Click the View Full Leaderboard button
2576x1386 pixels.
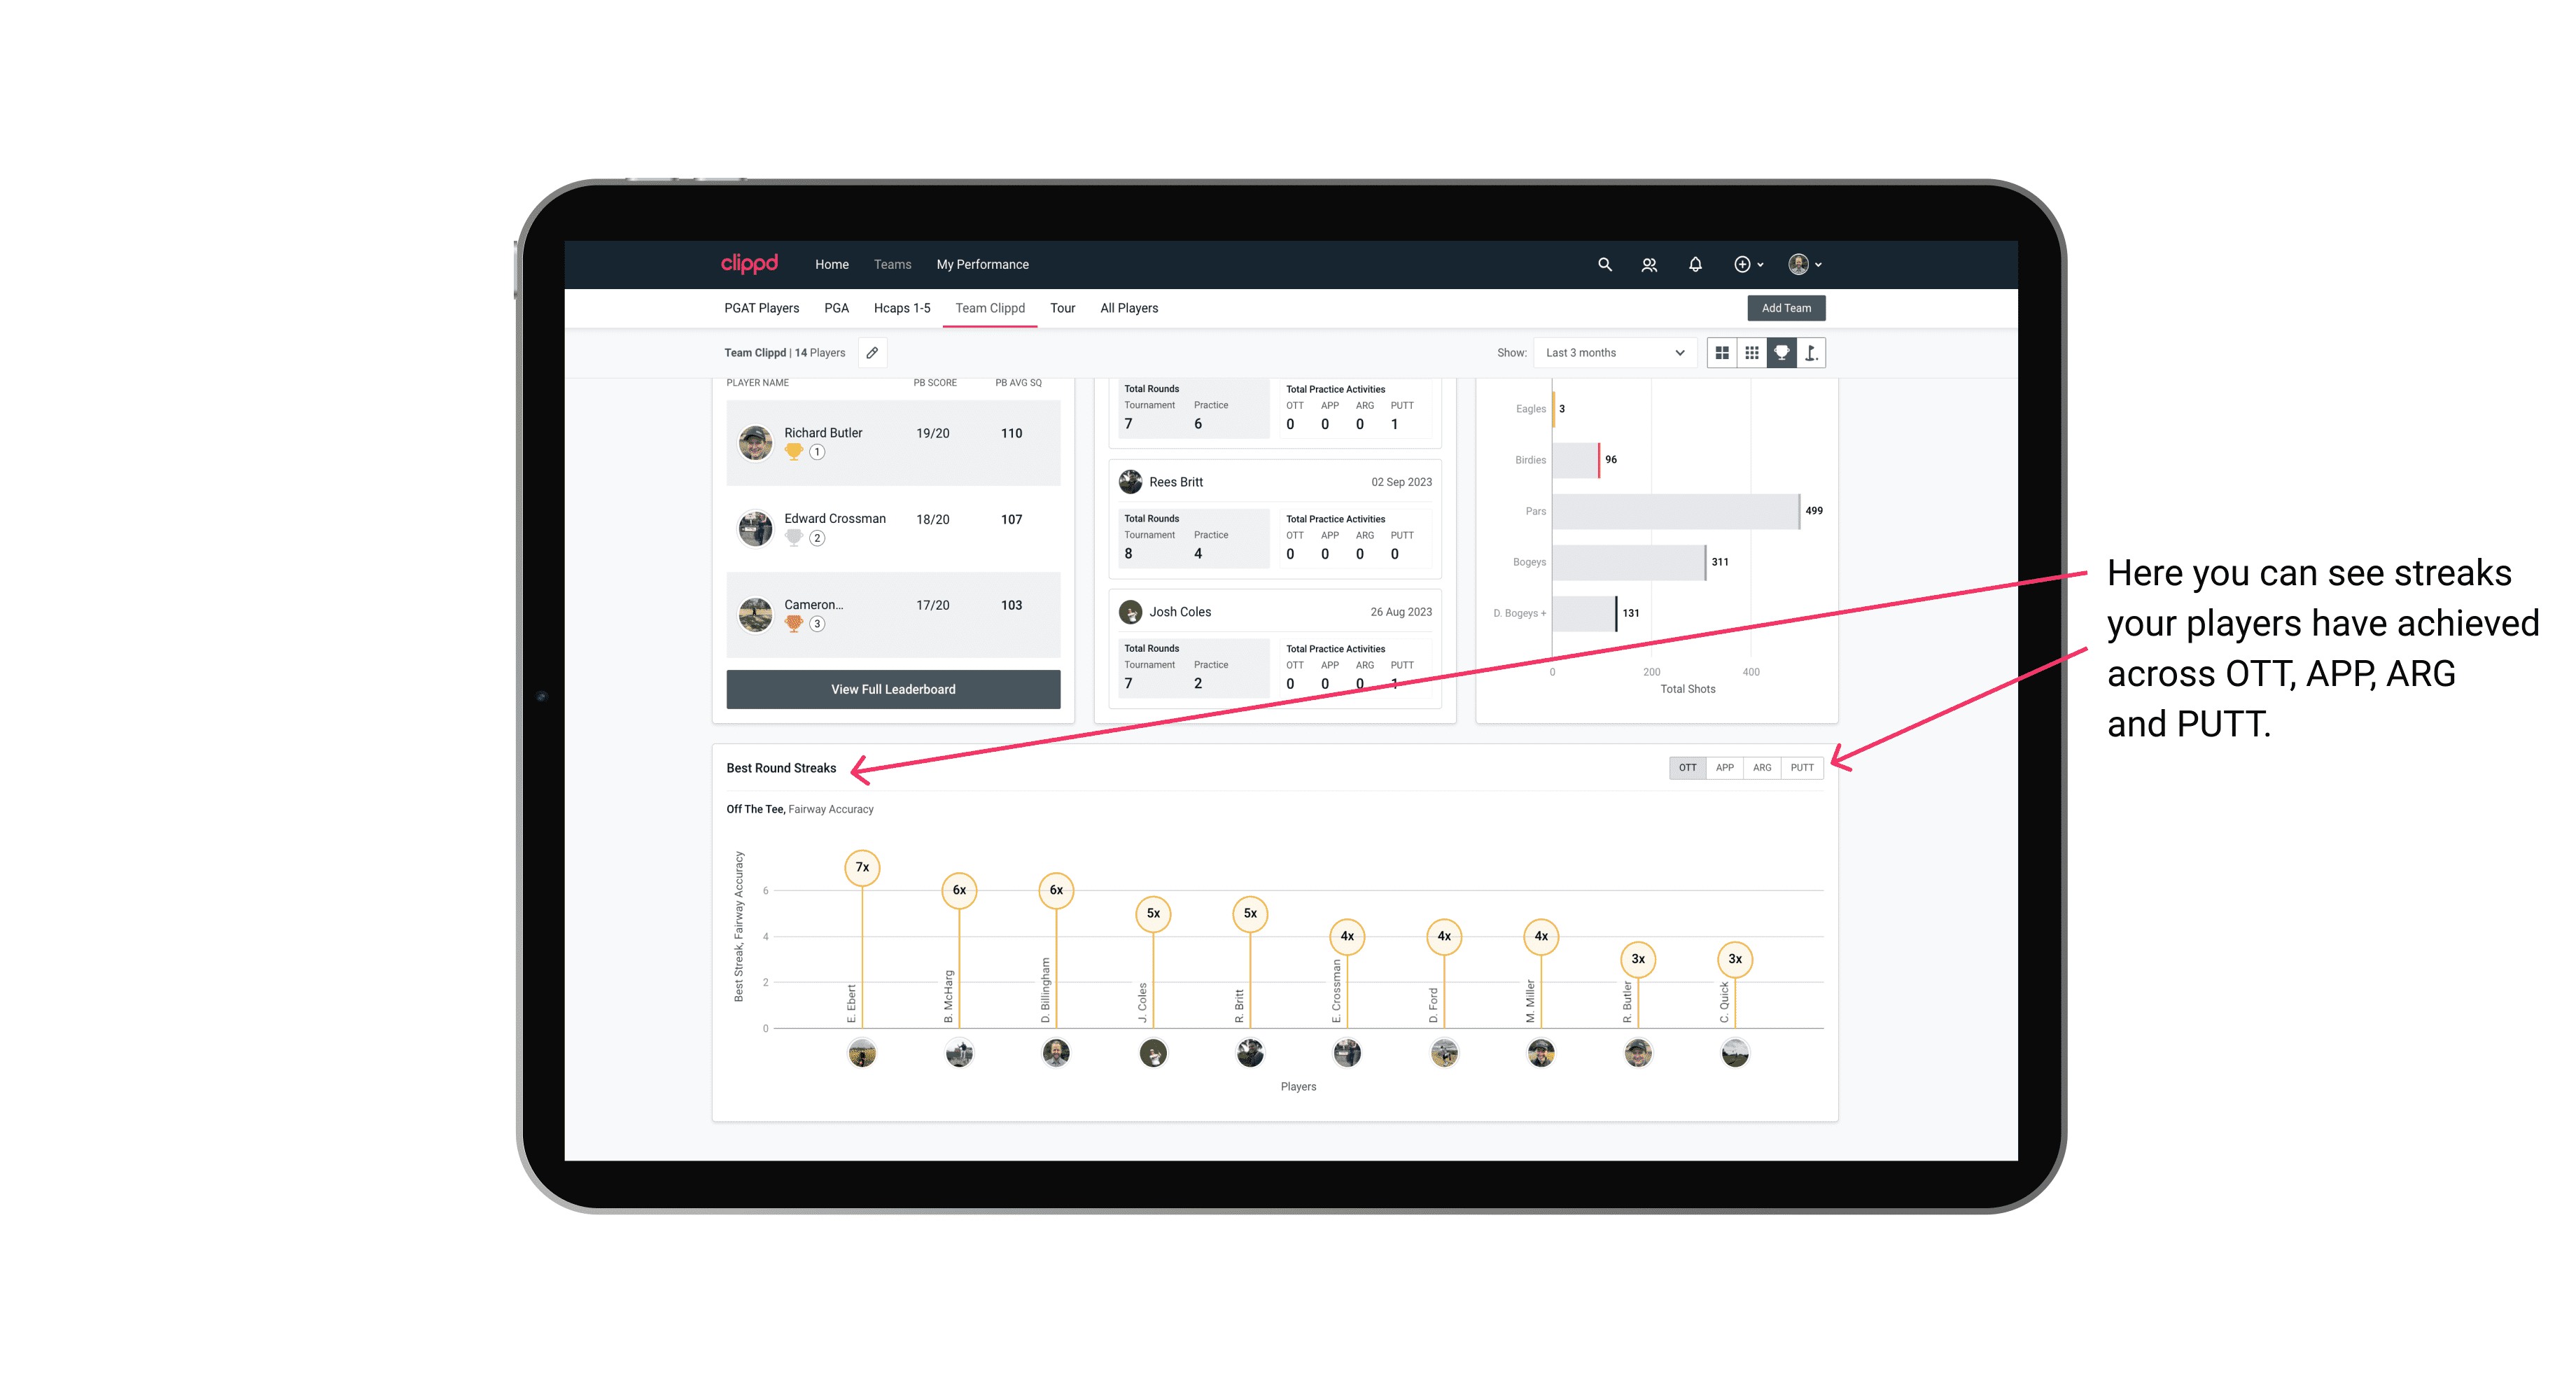(892, 688)
